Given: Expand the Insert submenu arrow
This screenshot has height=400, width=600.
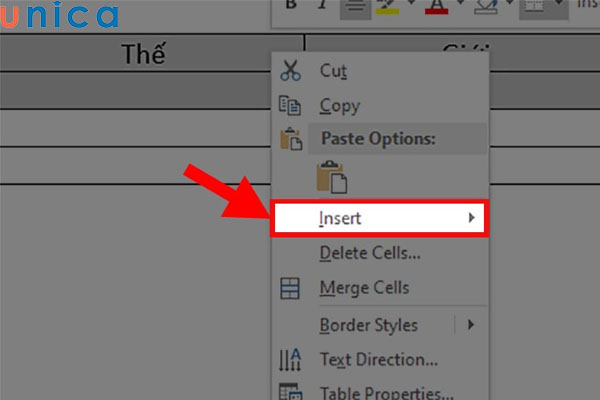Looking at the screenshot, I should pos(471,217).
